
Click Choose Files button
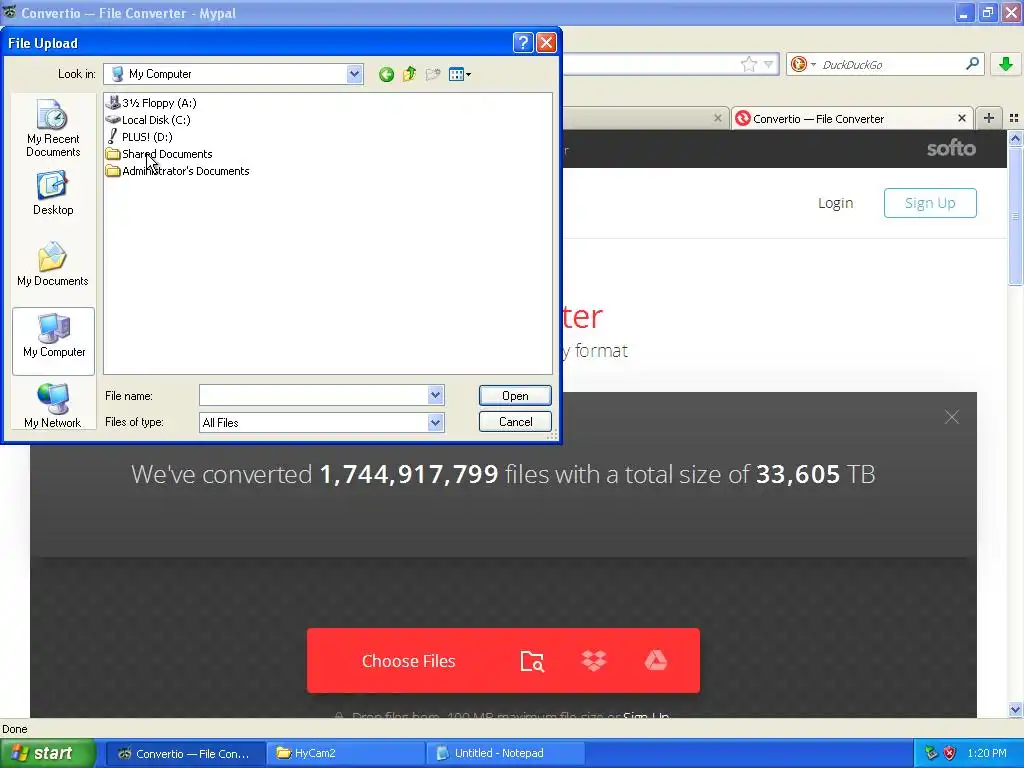[x=408, y=661]
